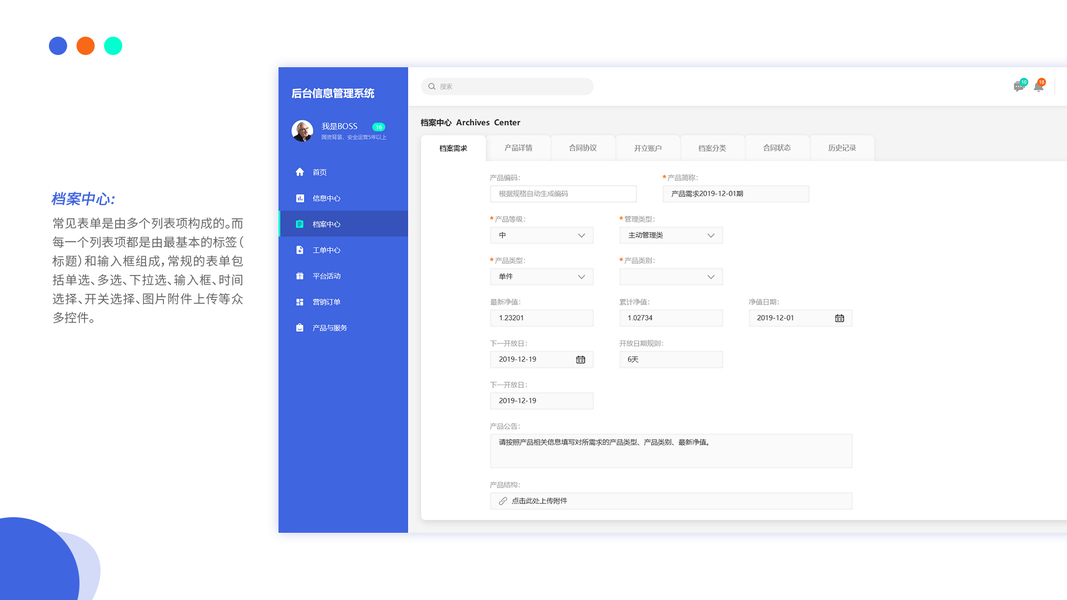Switch to the 合同状态 tab
Screen dimensions: 1067x600
coord(776,148)
